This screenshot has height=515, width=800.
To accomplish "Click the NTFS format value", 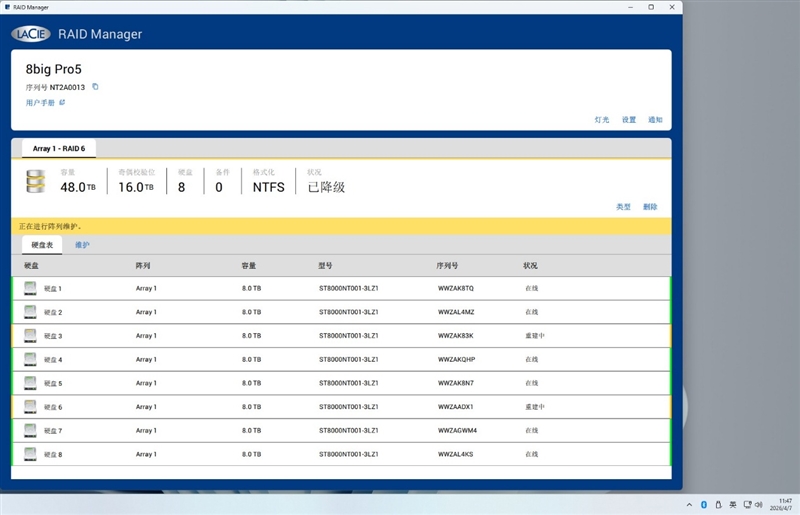I will 269,187.
